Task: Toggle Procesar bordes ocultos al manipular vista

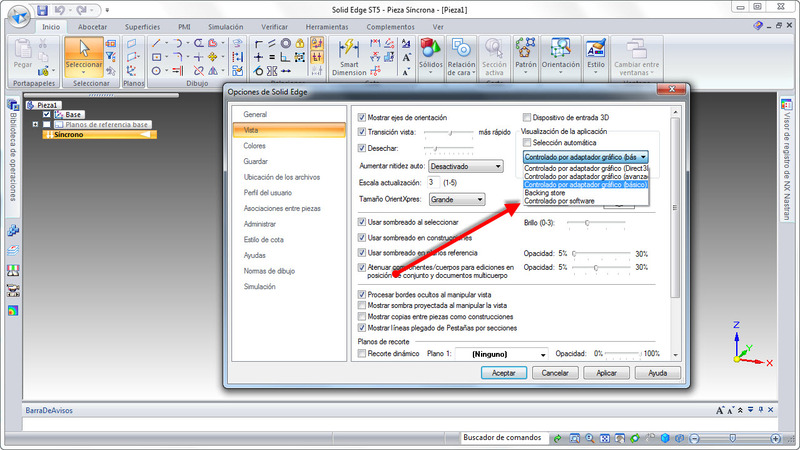Action: click(x=362, y=294)
